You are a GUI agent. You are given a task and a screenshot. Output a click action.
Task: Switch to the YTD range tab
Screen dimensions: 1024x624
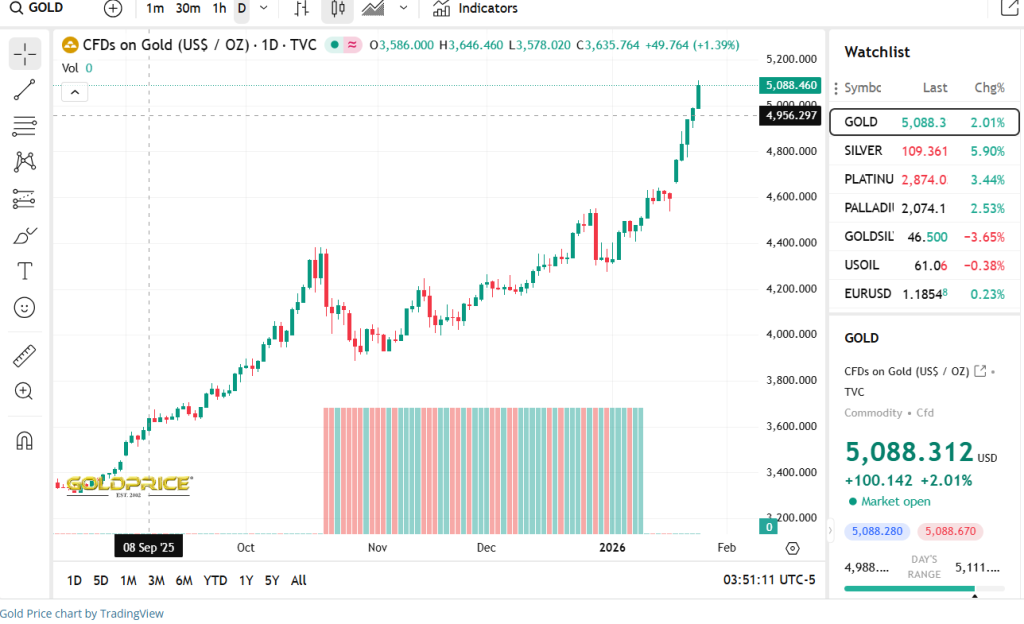coord(215,580)
